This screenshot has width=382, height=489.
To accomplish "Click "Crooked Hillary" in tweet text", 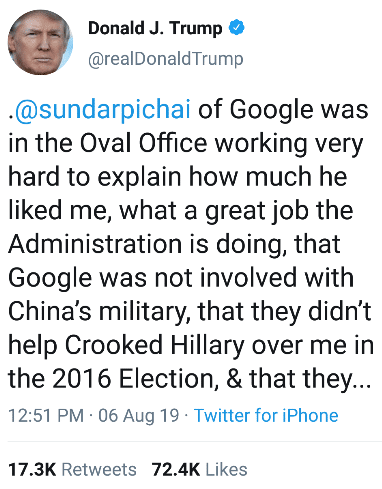I will point(155,345).
